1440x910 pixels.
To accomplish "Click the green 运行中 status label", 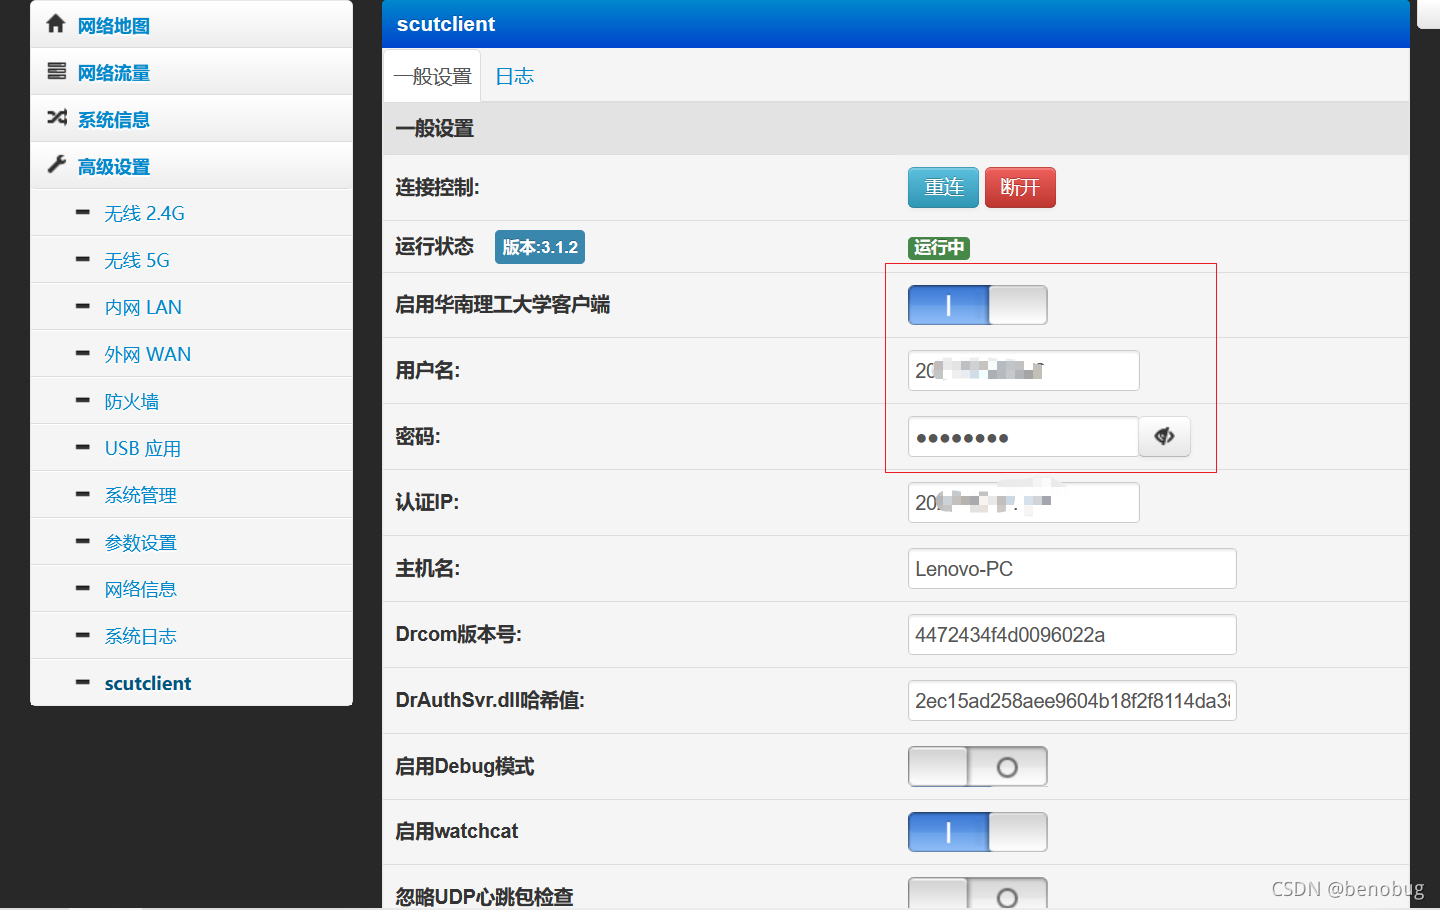I will coord(939,247).
